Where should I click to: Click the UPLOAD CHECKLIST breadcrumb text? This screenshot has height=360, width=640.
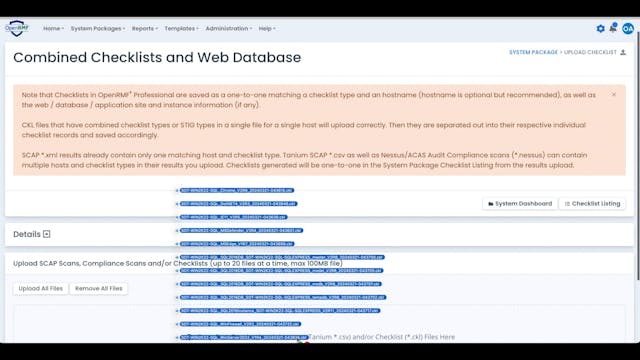(590, 52)
